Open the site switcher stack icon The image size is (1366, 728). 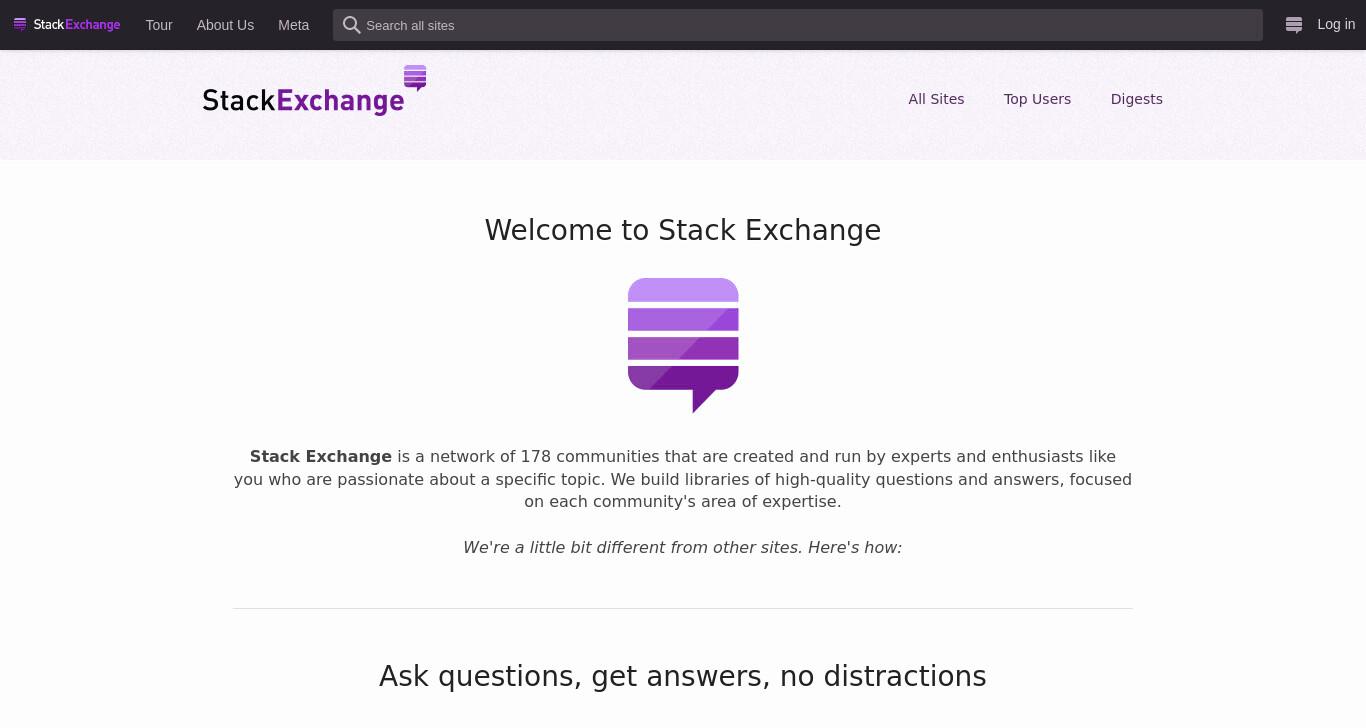pos(1294,25)
